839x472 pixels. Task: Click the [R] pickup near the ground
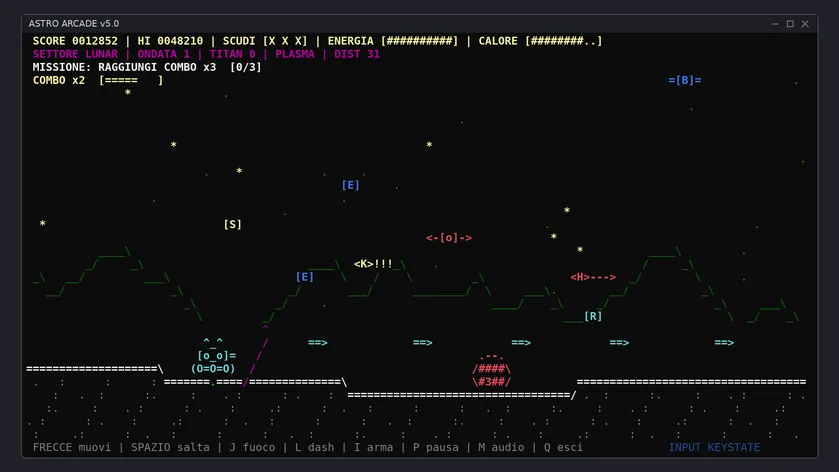593,316
